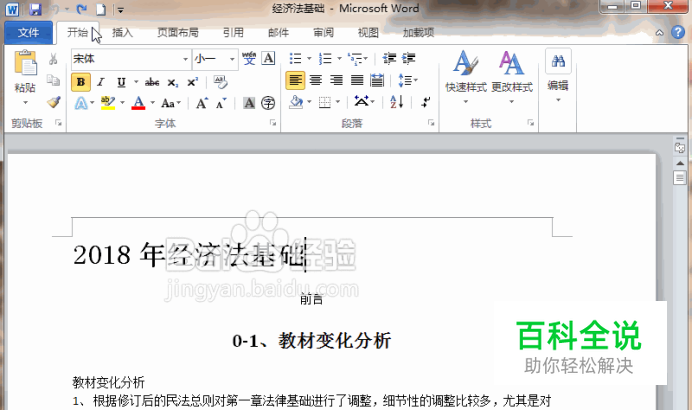Switch to 页面布局 Page Layout tab
This screenshot has width=692, height=410.
click(x=178, y=33)
